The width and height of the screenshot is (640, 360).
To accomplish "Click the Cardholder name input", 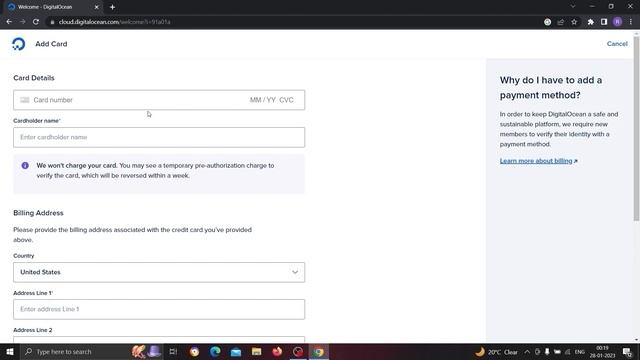I will tap(159, 137).
